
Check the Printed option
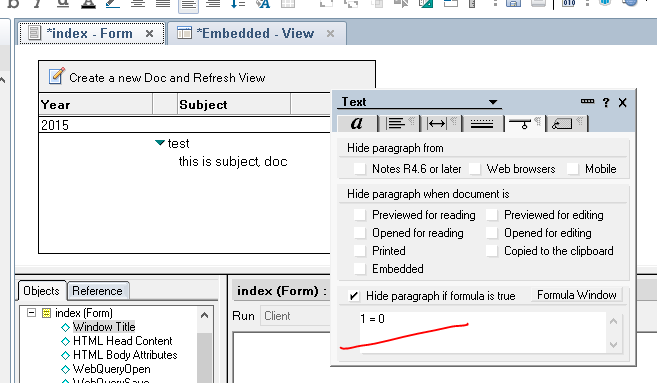(360, 251)
